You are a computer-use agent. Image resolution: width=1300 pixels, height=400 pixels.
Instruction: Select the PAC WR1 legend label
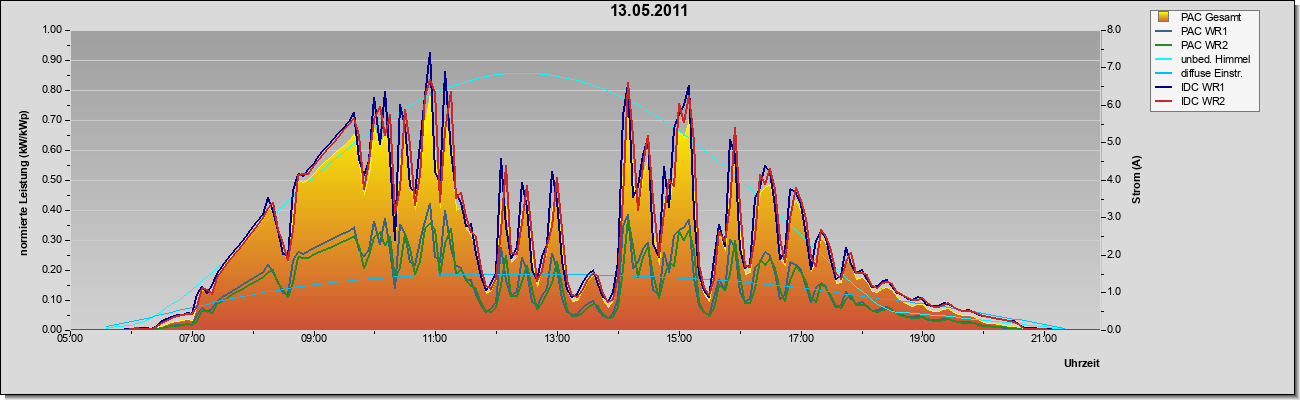click(x=1205, y=31)
